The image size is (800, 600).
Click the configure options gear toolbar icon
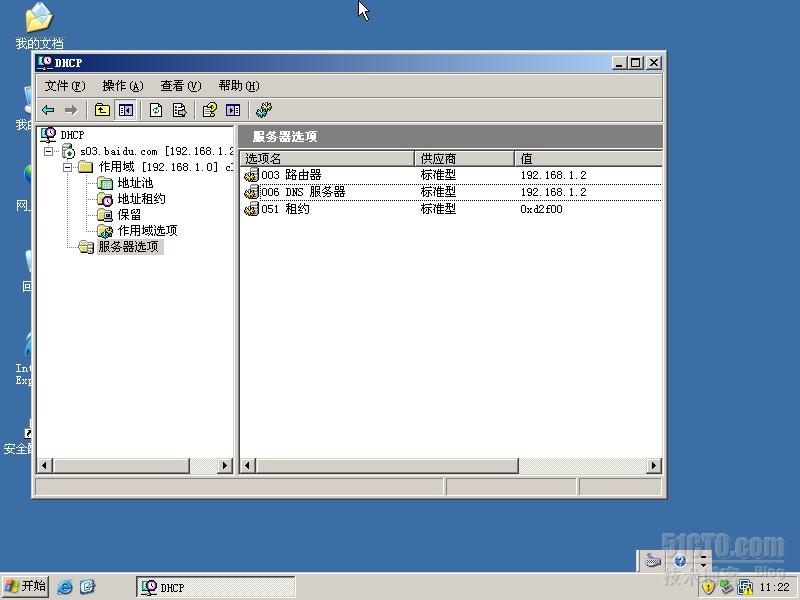click(x=264, y=110)
